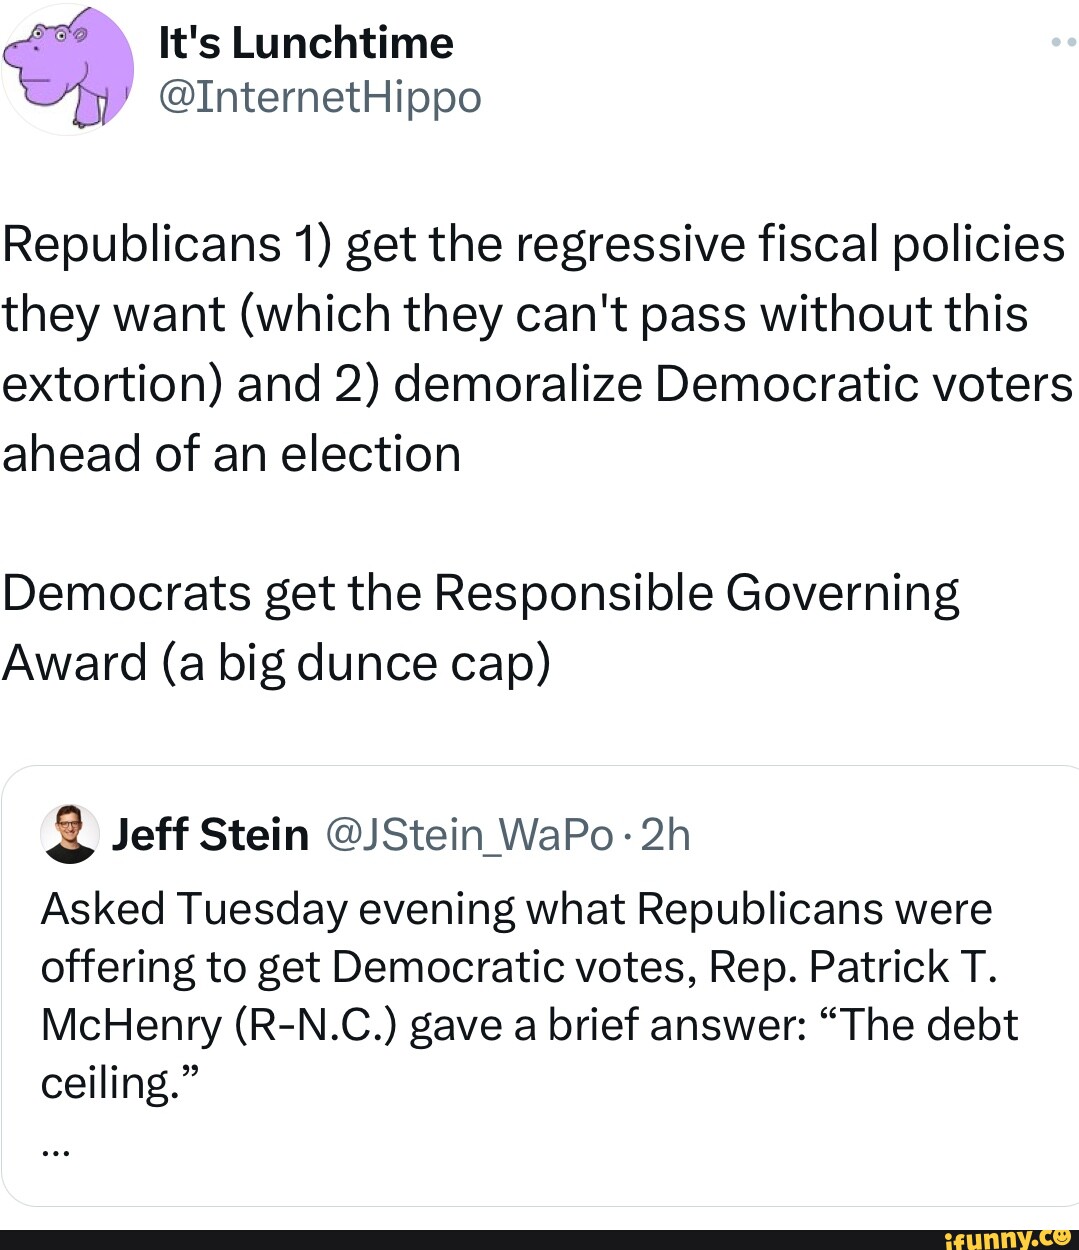Viewport: 1079px width, 1250px height.
Task: Visit the @InternetHippo handle
Action: point(320,97)
